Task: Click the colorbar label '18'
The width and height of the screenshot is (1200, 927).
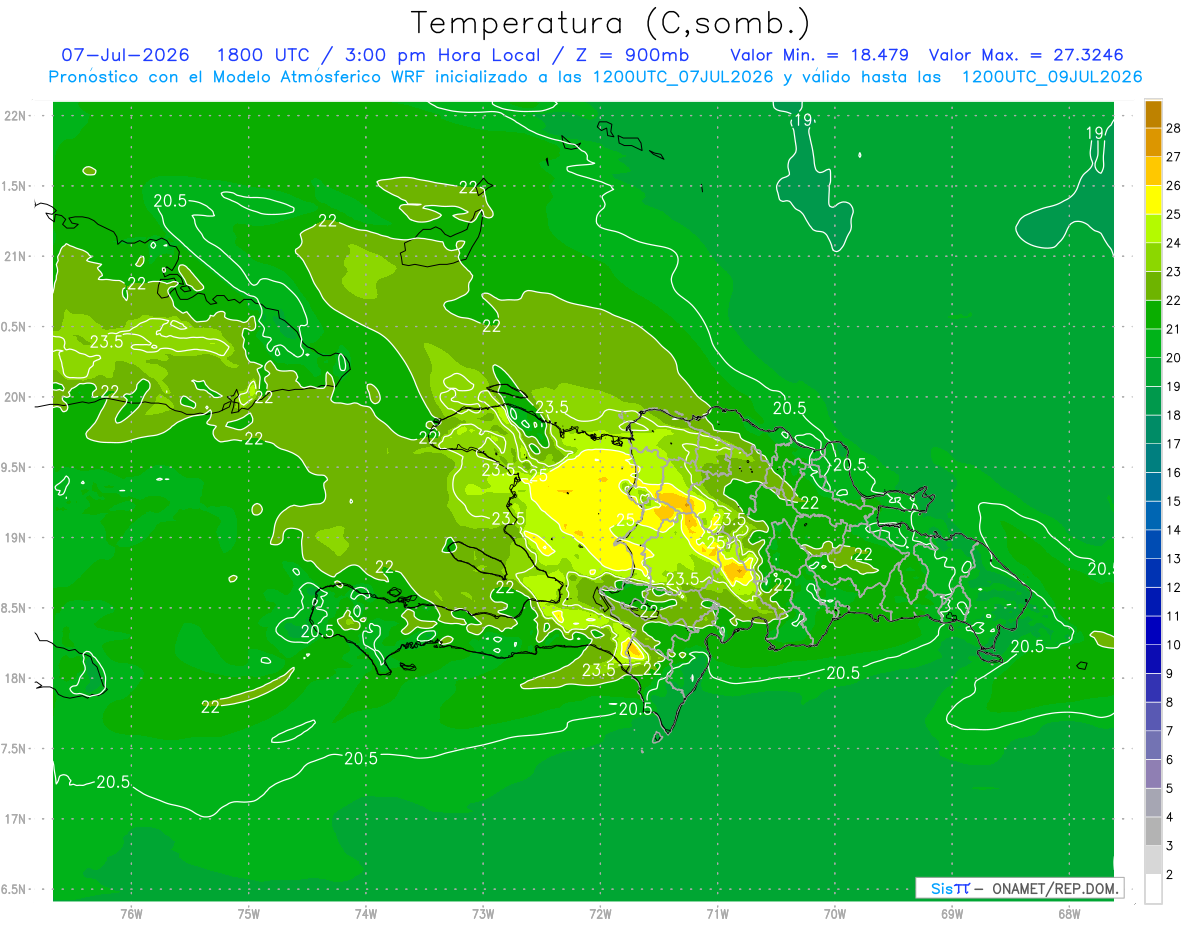Action: (x=1174, y=415)
